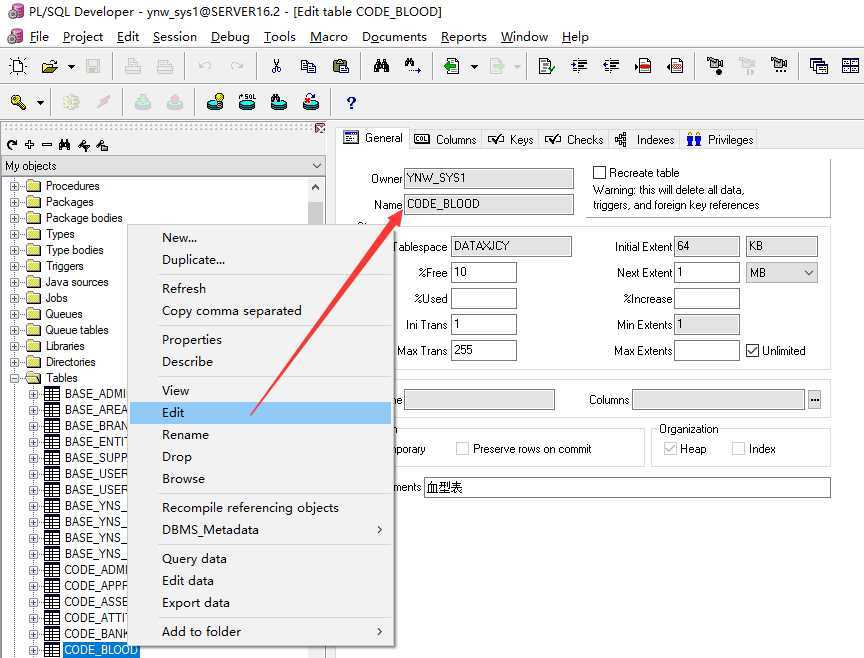This screenshot has height=658, width=864.
Task: Choose Query data in the context menu
Action: (x=260, y=558)
